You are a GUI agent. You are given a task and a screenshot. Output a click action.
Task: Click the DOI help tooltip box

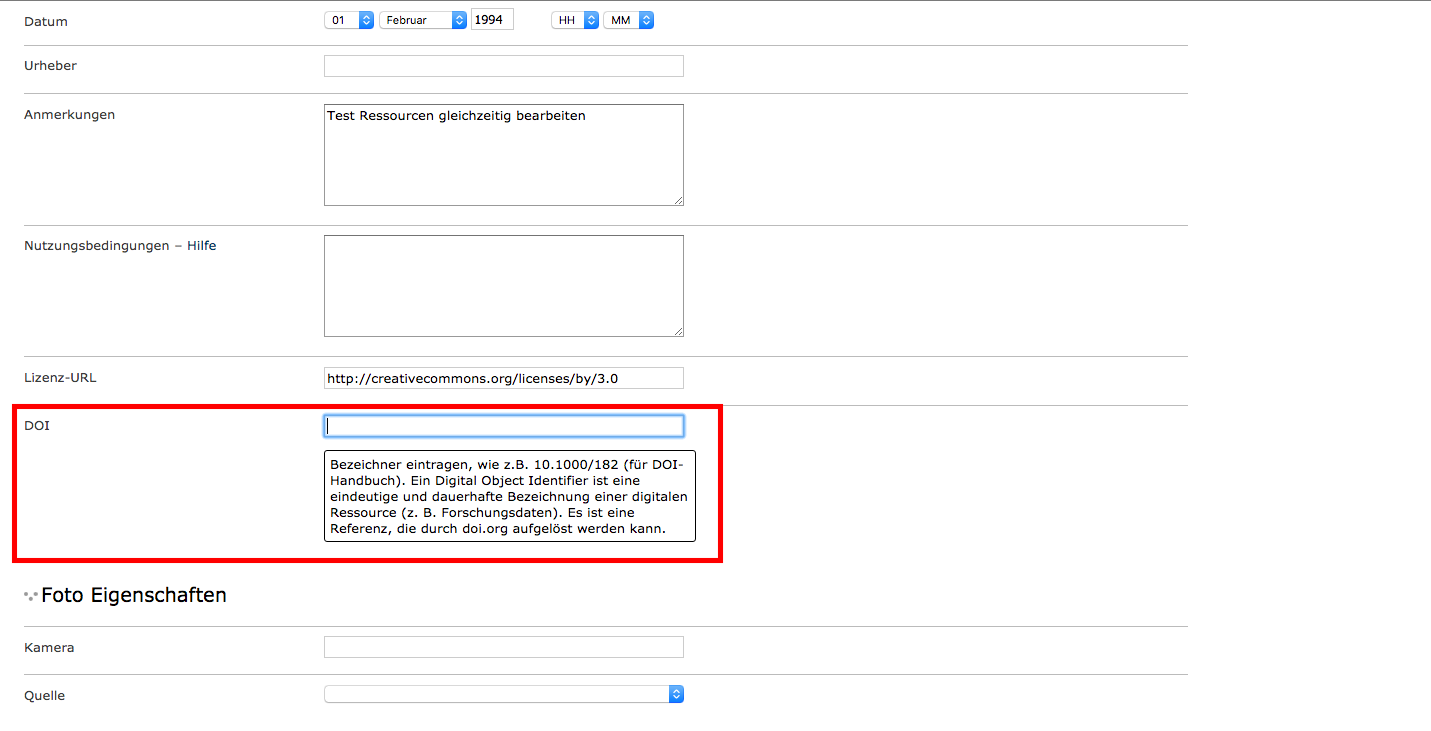click(509, 497)
